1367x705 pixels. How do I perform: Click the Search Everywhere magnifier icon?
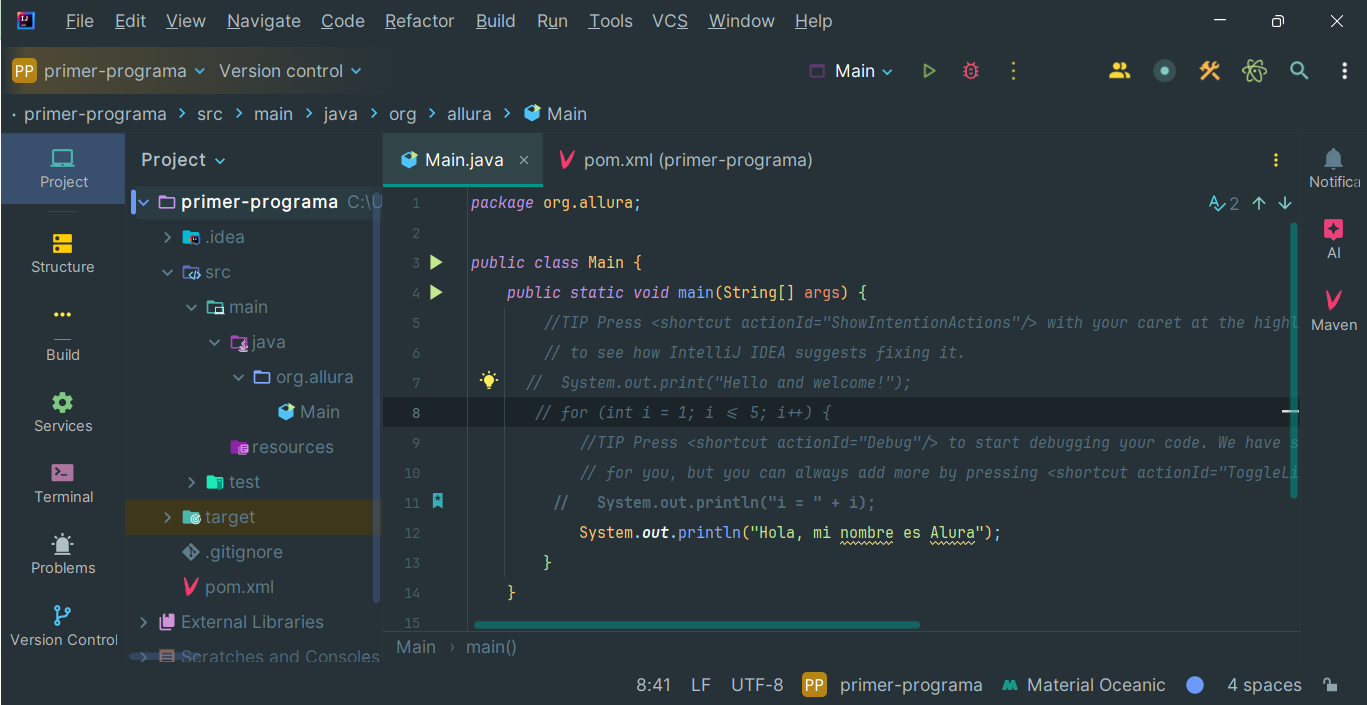pos(1298,71)
